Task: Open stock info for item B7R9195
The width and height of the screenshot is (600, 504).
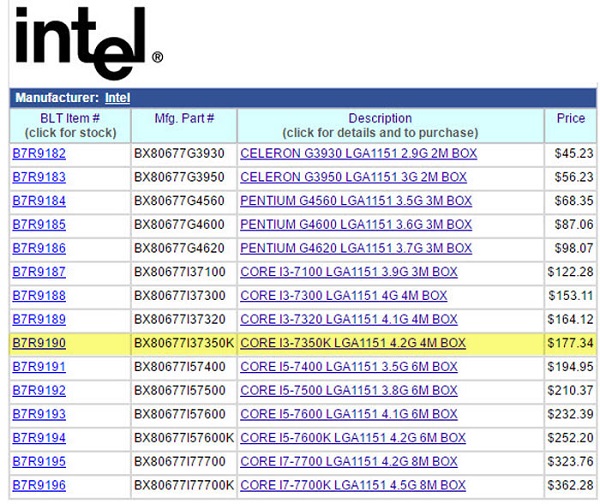Action: (39, 462)
